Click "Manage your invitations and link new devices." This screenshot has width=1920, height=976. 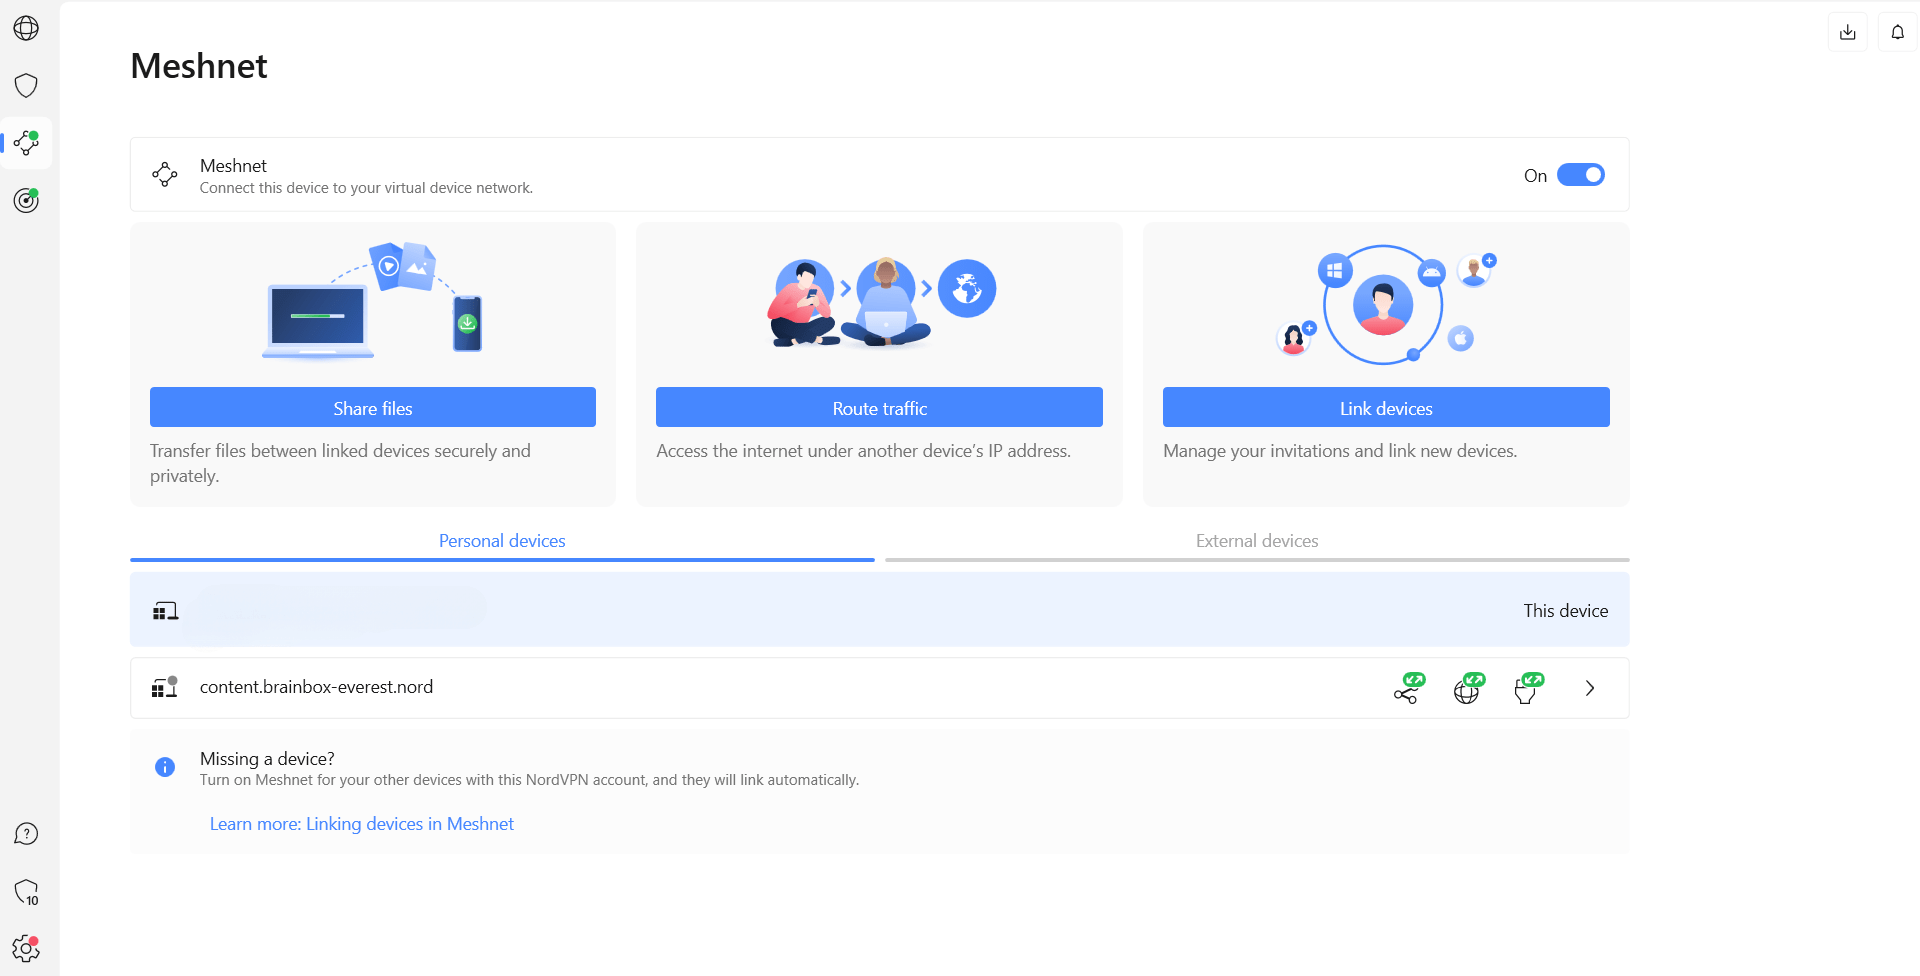coord(1340,451)
